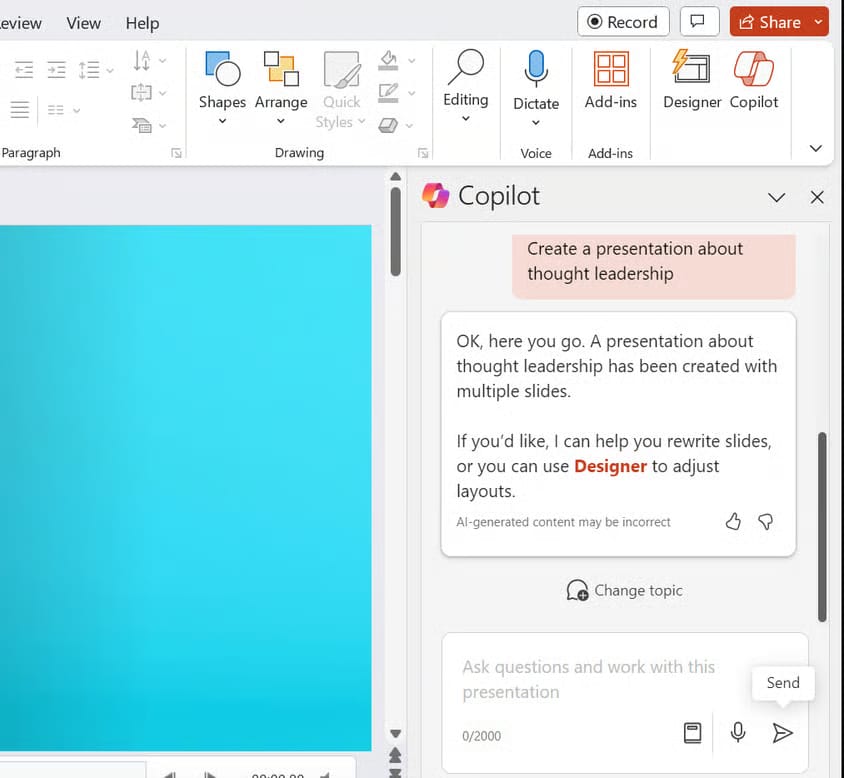Expand the Convert to SmartArt dropdown arrow
This screenshot has height=778, width=847.
coord(163,126)
